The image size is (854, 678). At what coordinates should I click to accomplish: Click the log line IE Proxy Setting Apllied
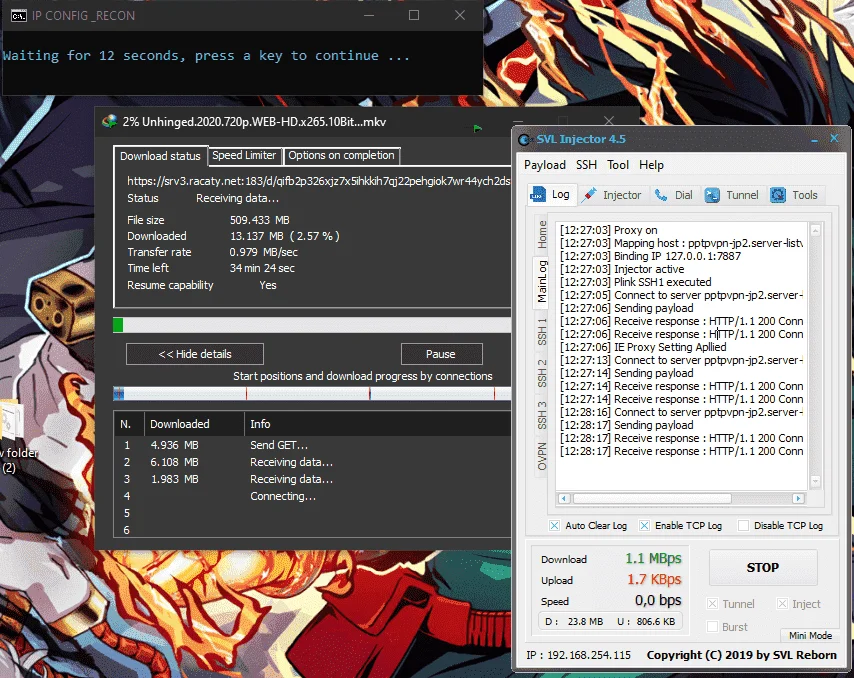coord(643,347)
